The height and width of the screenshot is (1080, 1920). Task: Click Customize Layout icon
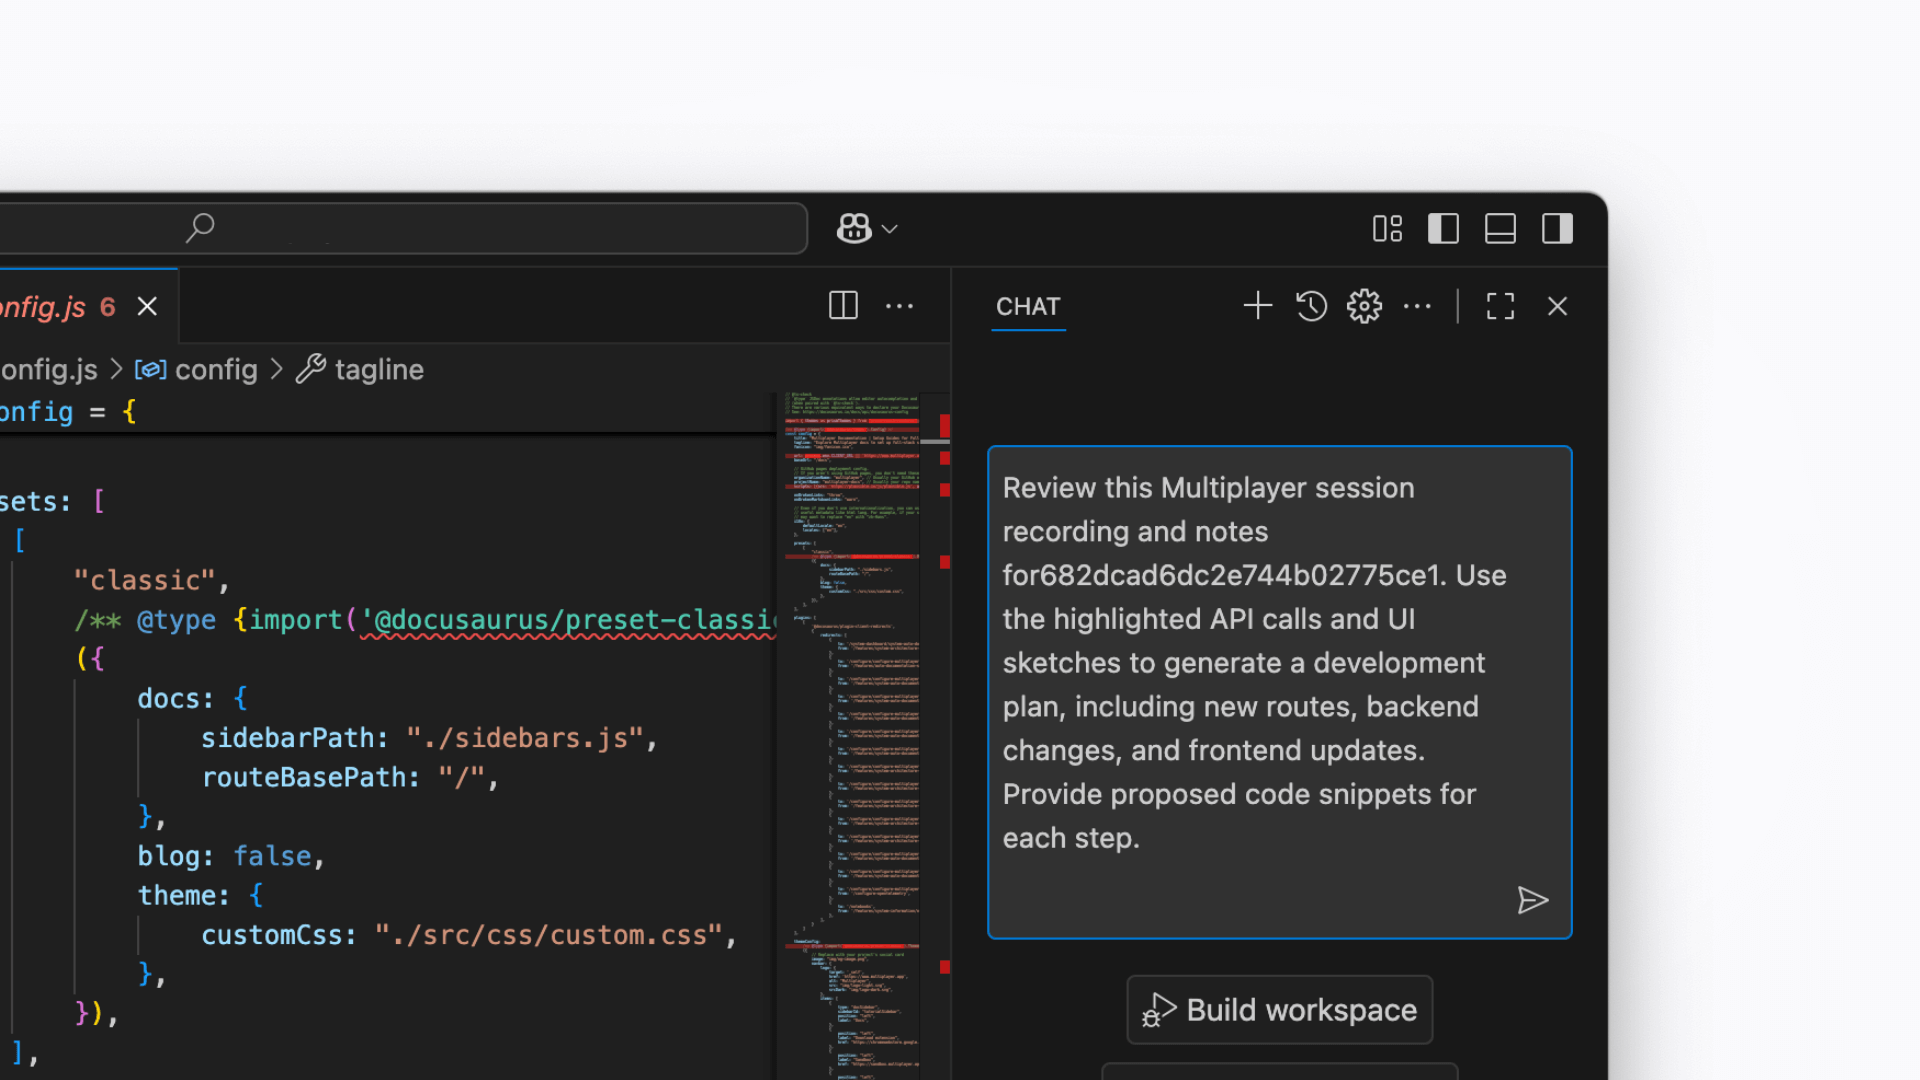[1387, 229]
